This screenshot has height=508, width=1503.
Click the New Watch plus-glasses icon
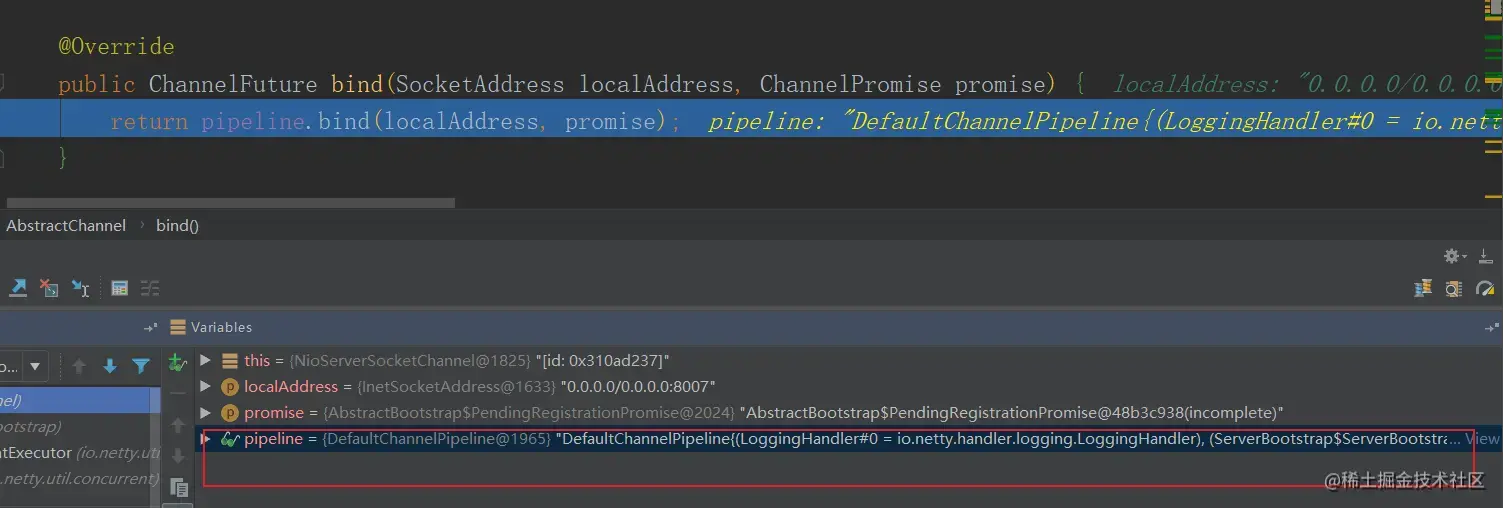tap(178, 363)
